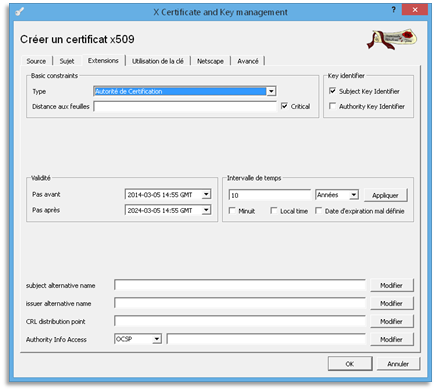
Task: Click the Intervalle de temps label
Action: pyautogui.click(x=254, y=178)
